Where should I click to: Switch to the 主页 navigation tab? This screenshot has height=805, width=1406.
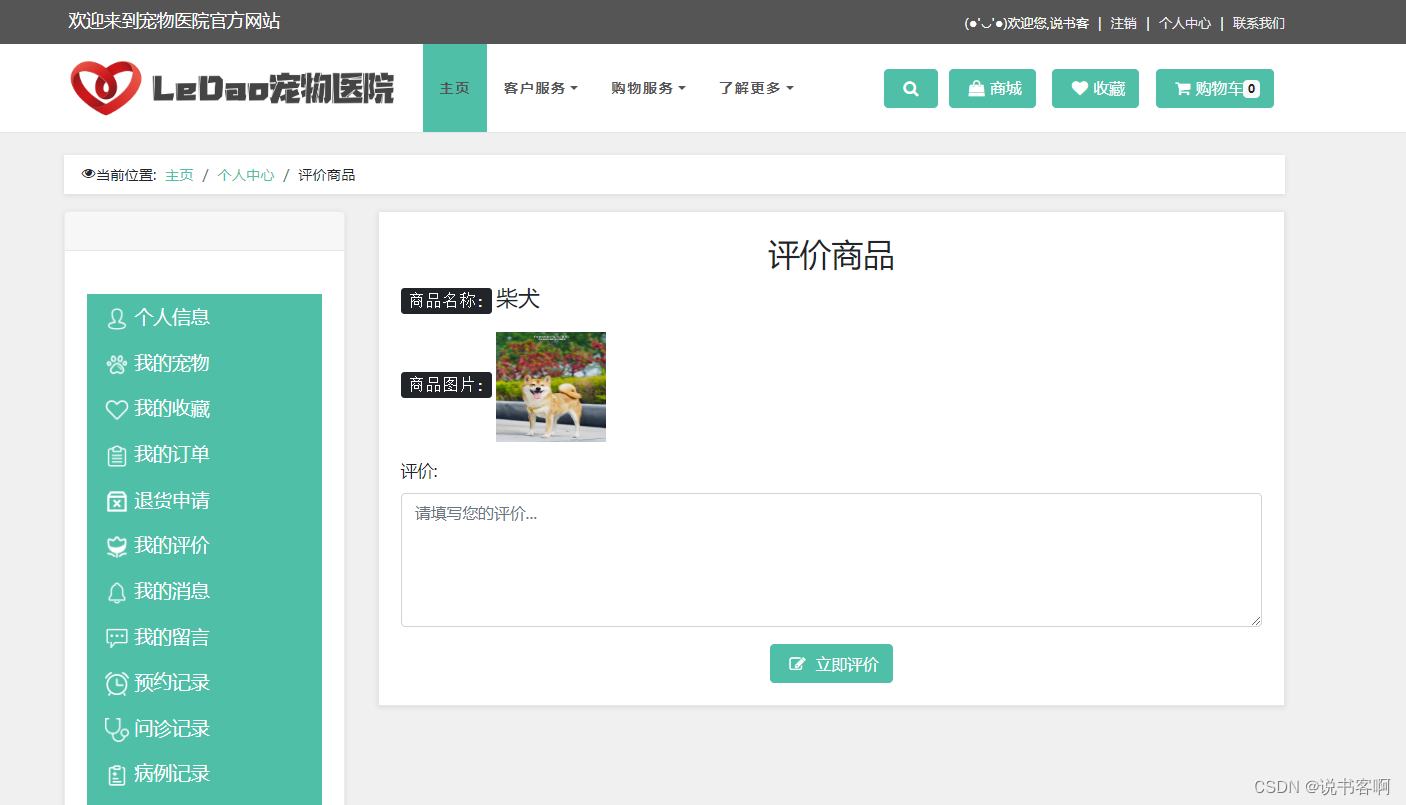(x=455, y=88)
